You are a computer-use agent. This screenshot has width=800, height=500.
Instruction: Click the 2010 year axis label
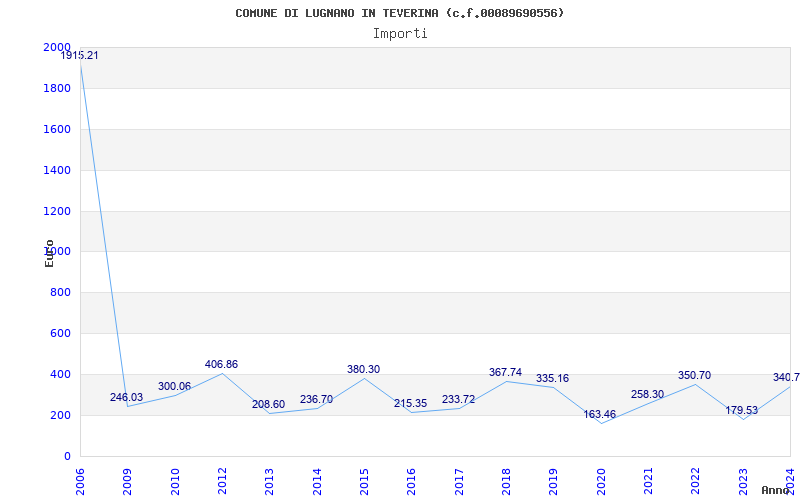click(174, 482)
